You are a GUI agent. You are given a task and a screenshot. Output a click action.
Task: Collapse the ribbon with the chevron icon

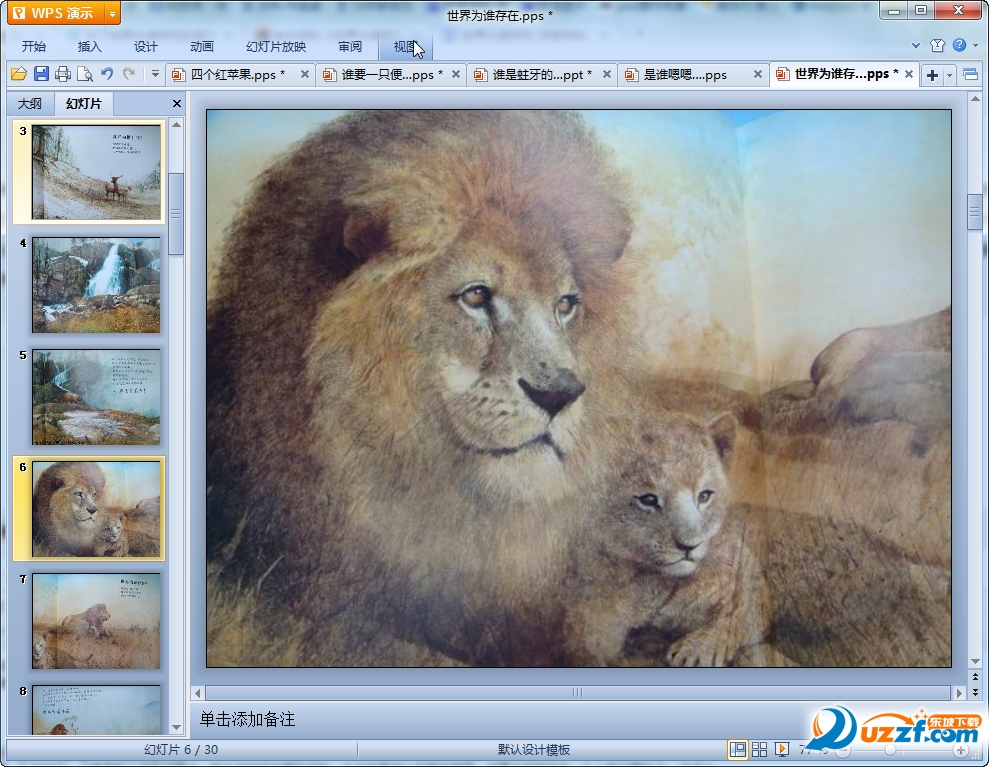click(916, 45)
